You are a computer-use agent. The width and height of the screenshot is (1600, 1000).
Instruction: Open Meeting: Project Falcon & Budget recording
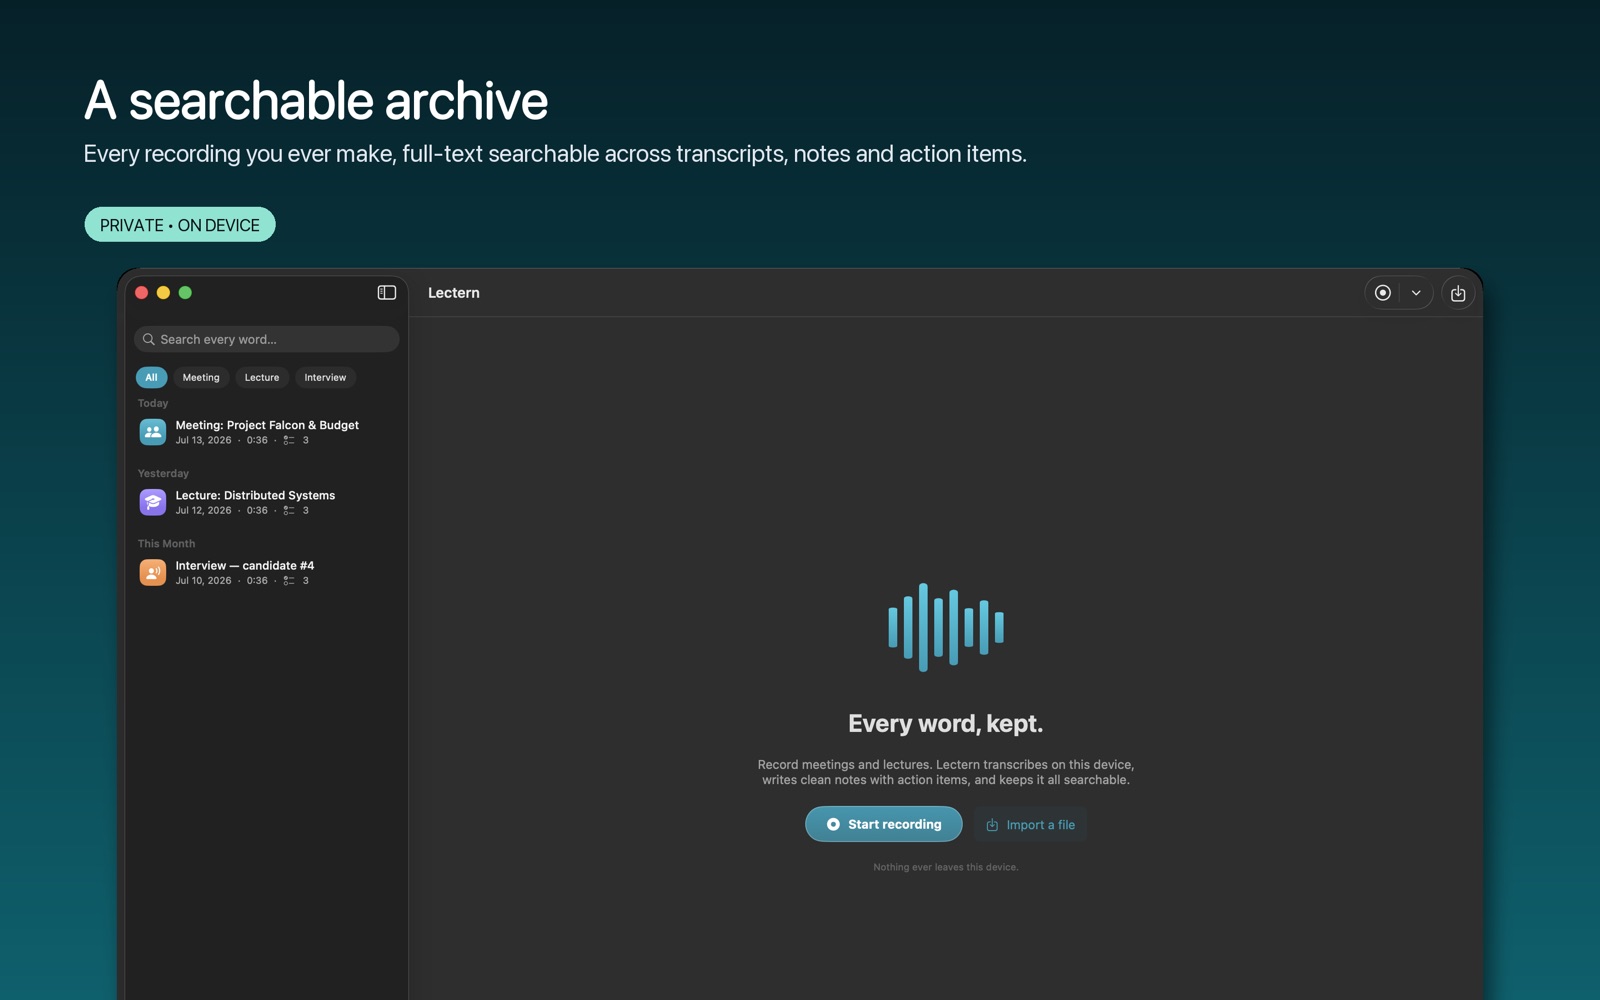pos(266,432)
